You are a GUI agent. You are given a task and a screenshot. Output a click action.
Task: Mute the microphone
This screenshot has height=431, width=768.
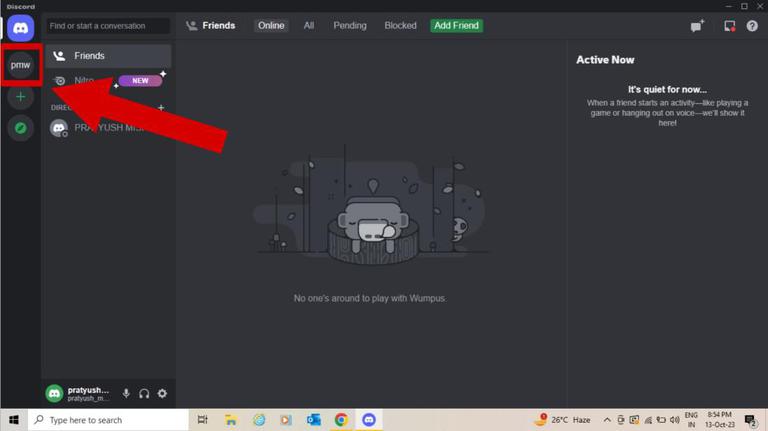[x=126, y=393]
